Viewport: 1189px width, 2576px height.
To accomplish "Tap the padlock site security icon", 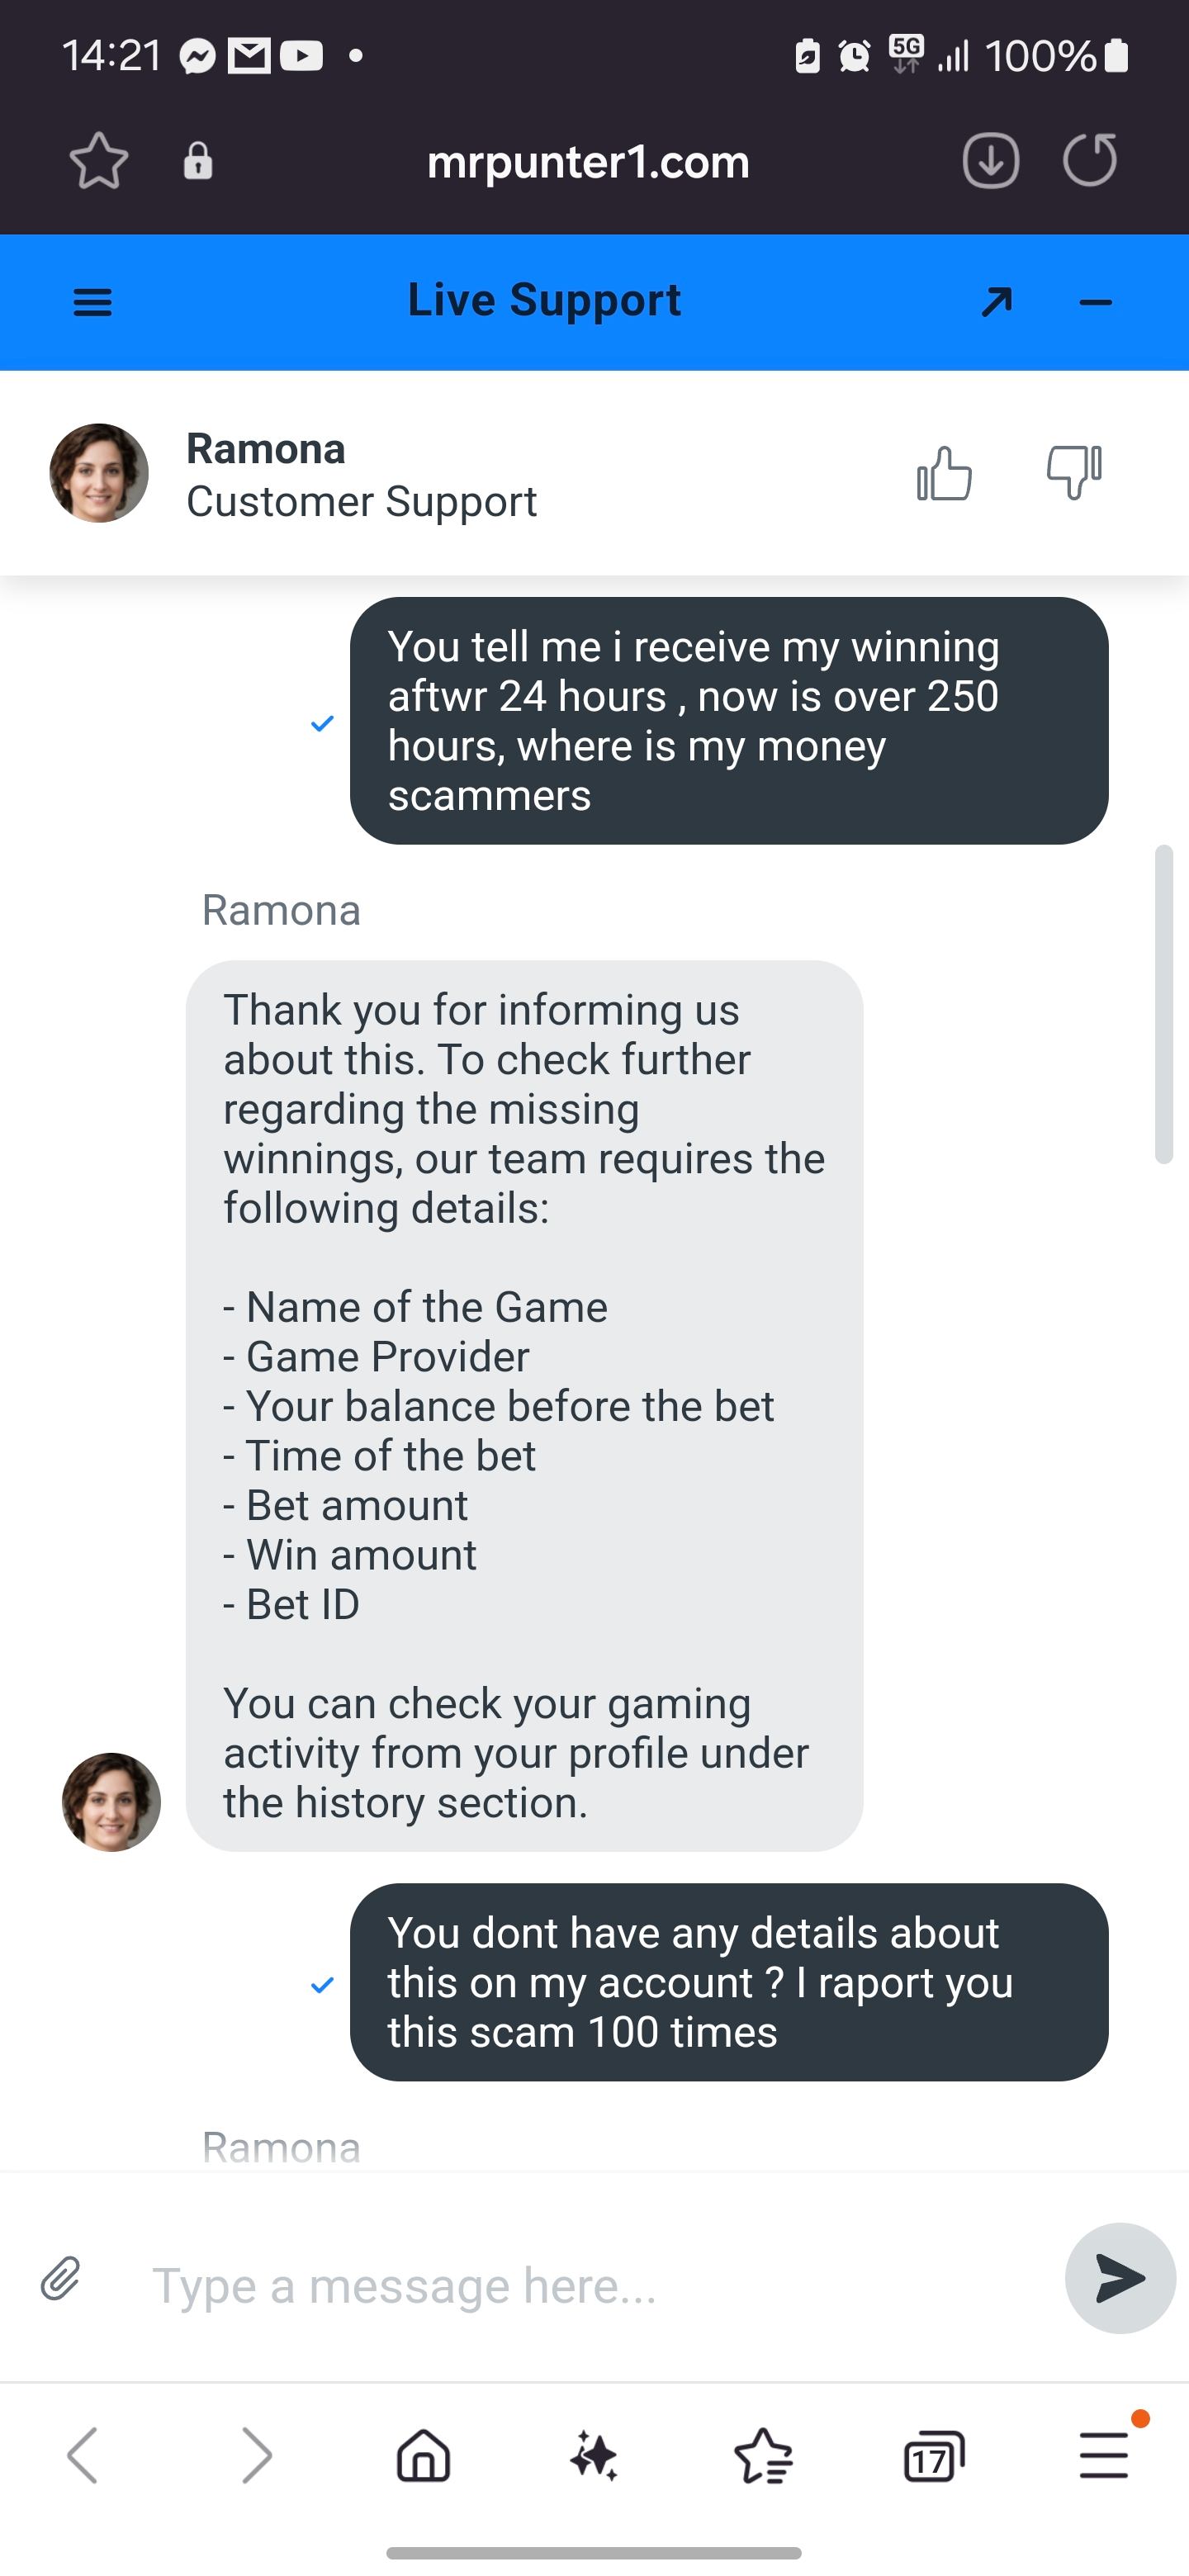I will click(x=198, y=161).
